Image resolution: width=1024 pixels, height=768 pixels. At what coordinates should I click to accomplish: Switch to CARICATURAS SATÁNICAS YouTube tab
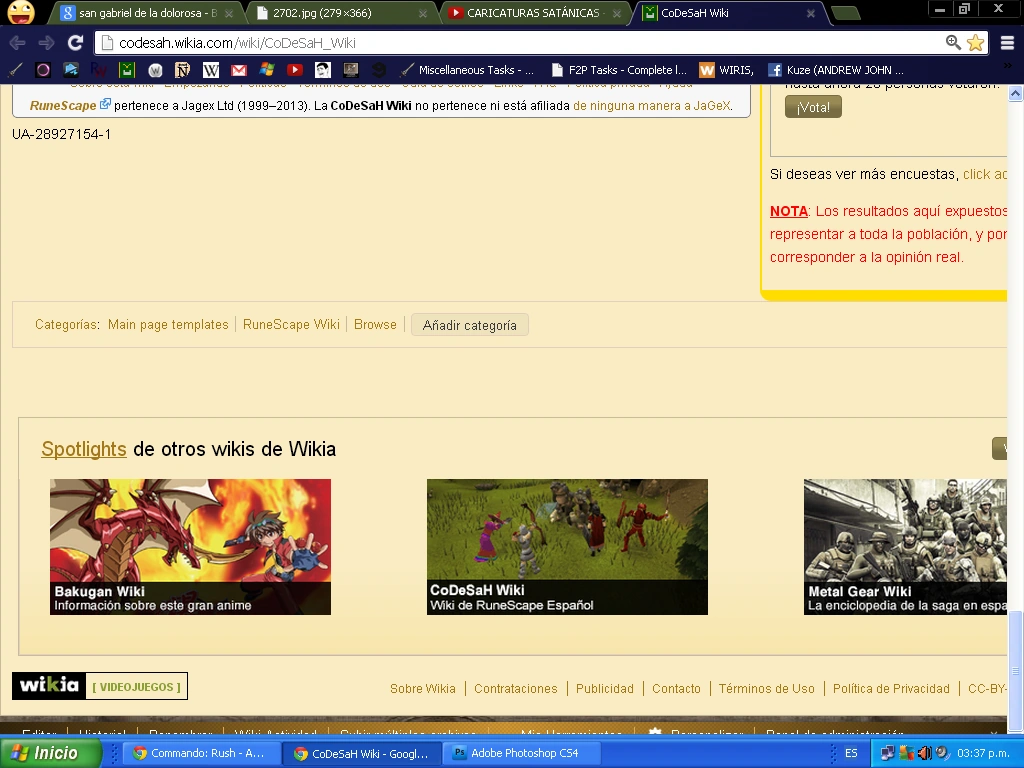point(536,13)
